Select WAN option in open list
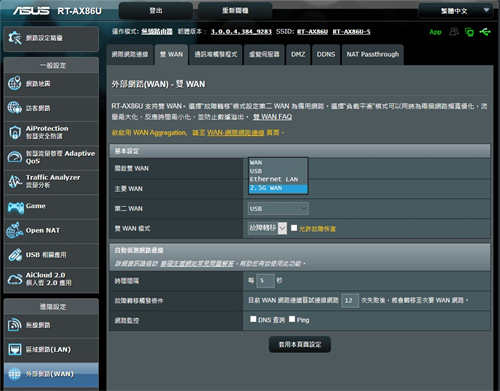Viewport: 500px width, 391px height. 278,163
